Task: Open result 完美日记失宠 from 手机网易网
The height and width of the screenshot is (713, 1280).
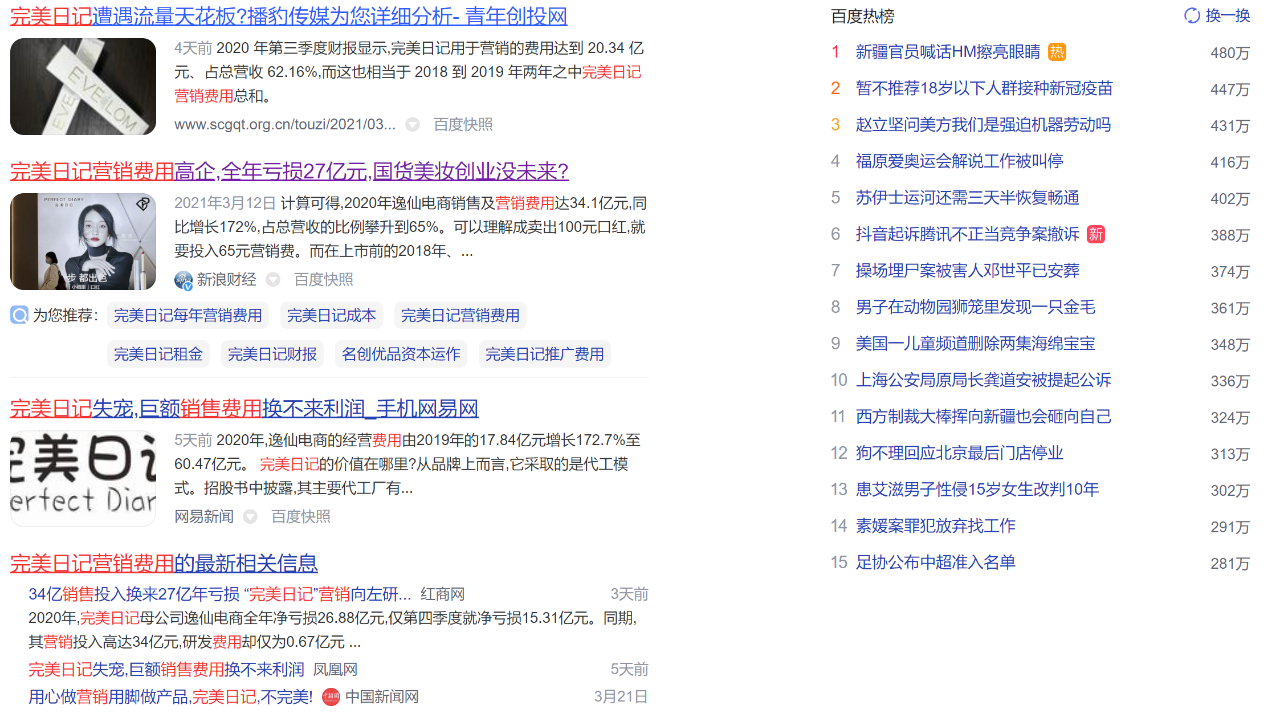Action: (x=244, y=408)
